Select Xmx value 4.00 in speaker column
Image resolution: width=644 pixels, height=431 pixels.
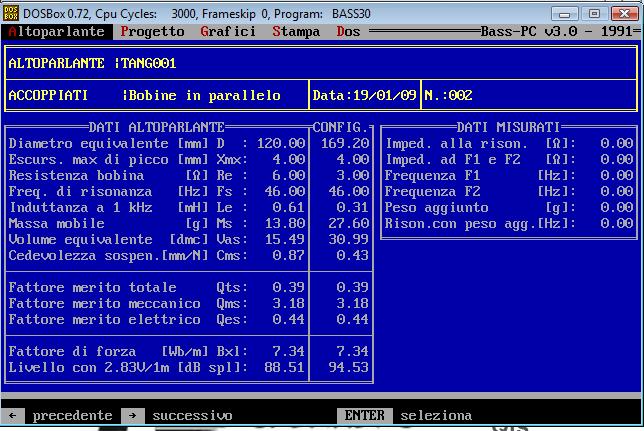[289, 159]
